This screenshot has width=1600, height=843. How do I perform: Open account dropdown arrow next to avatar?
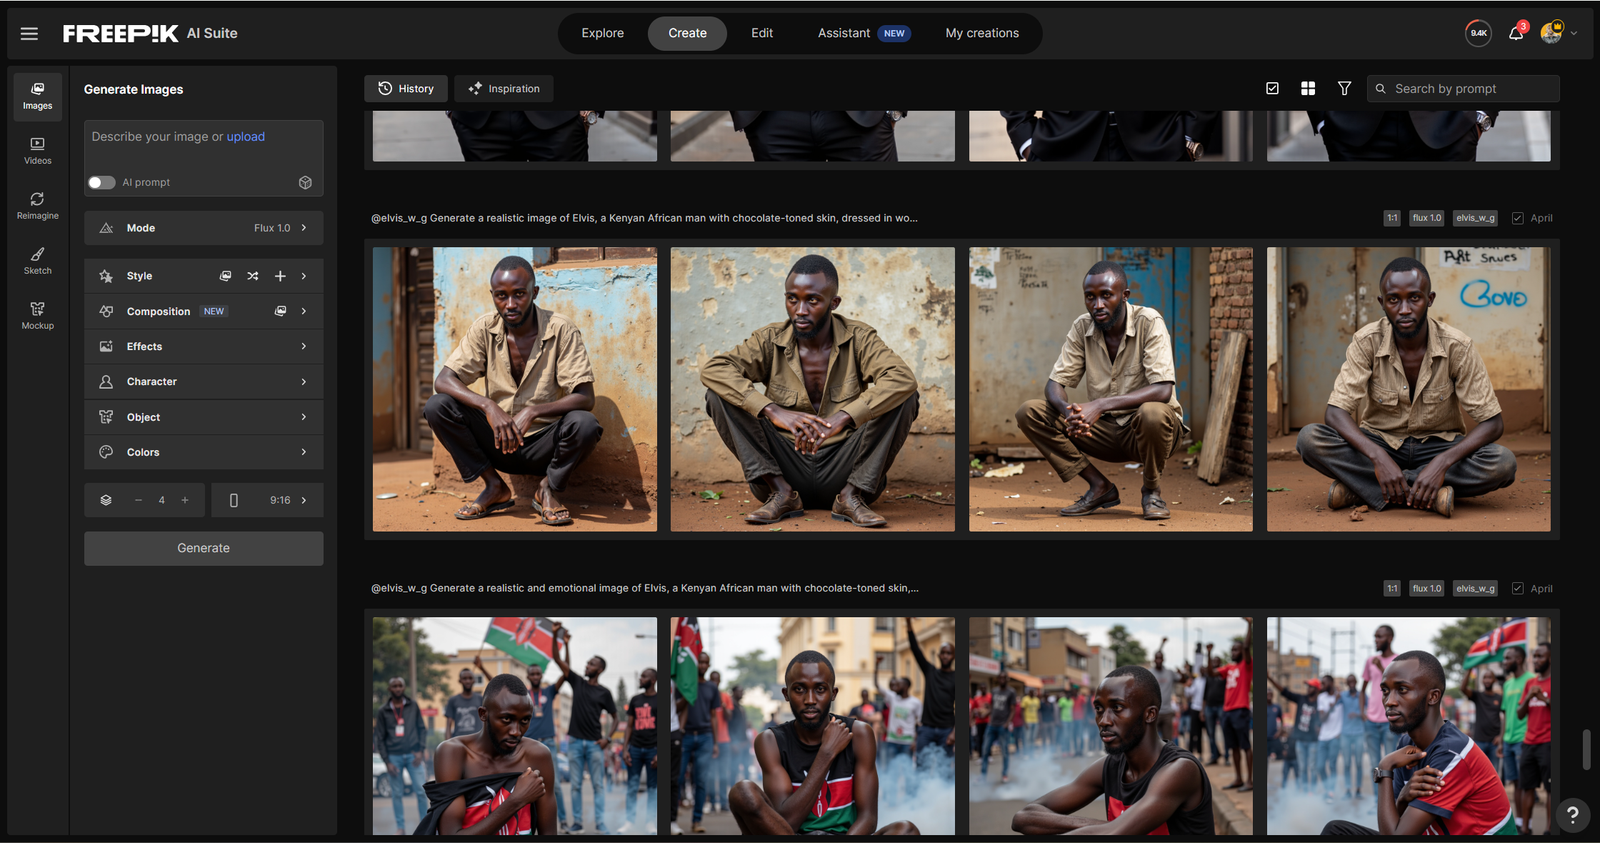coord(1574,33)
